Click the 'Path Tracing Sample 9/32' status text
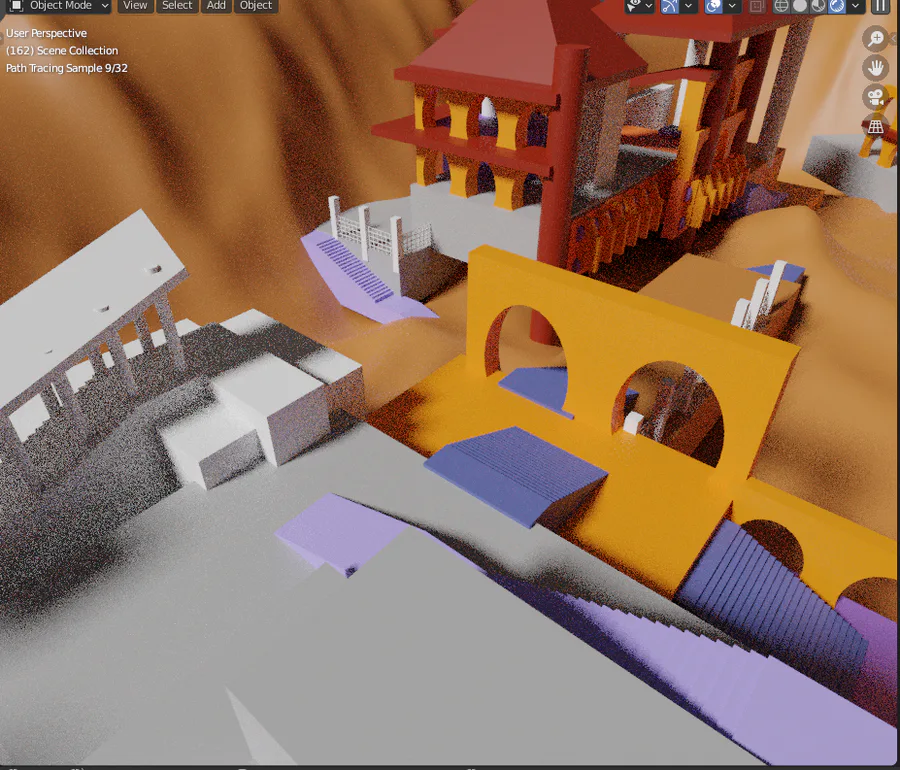The height and width of the screenshot is (770, 900). (x=67, y=68)
